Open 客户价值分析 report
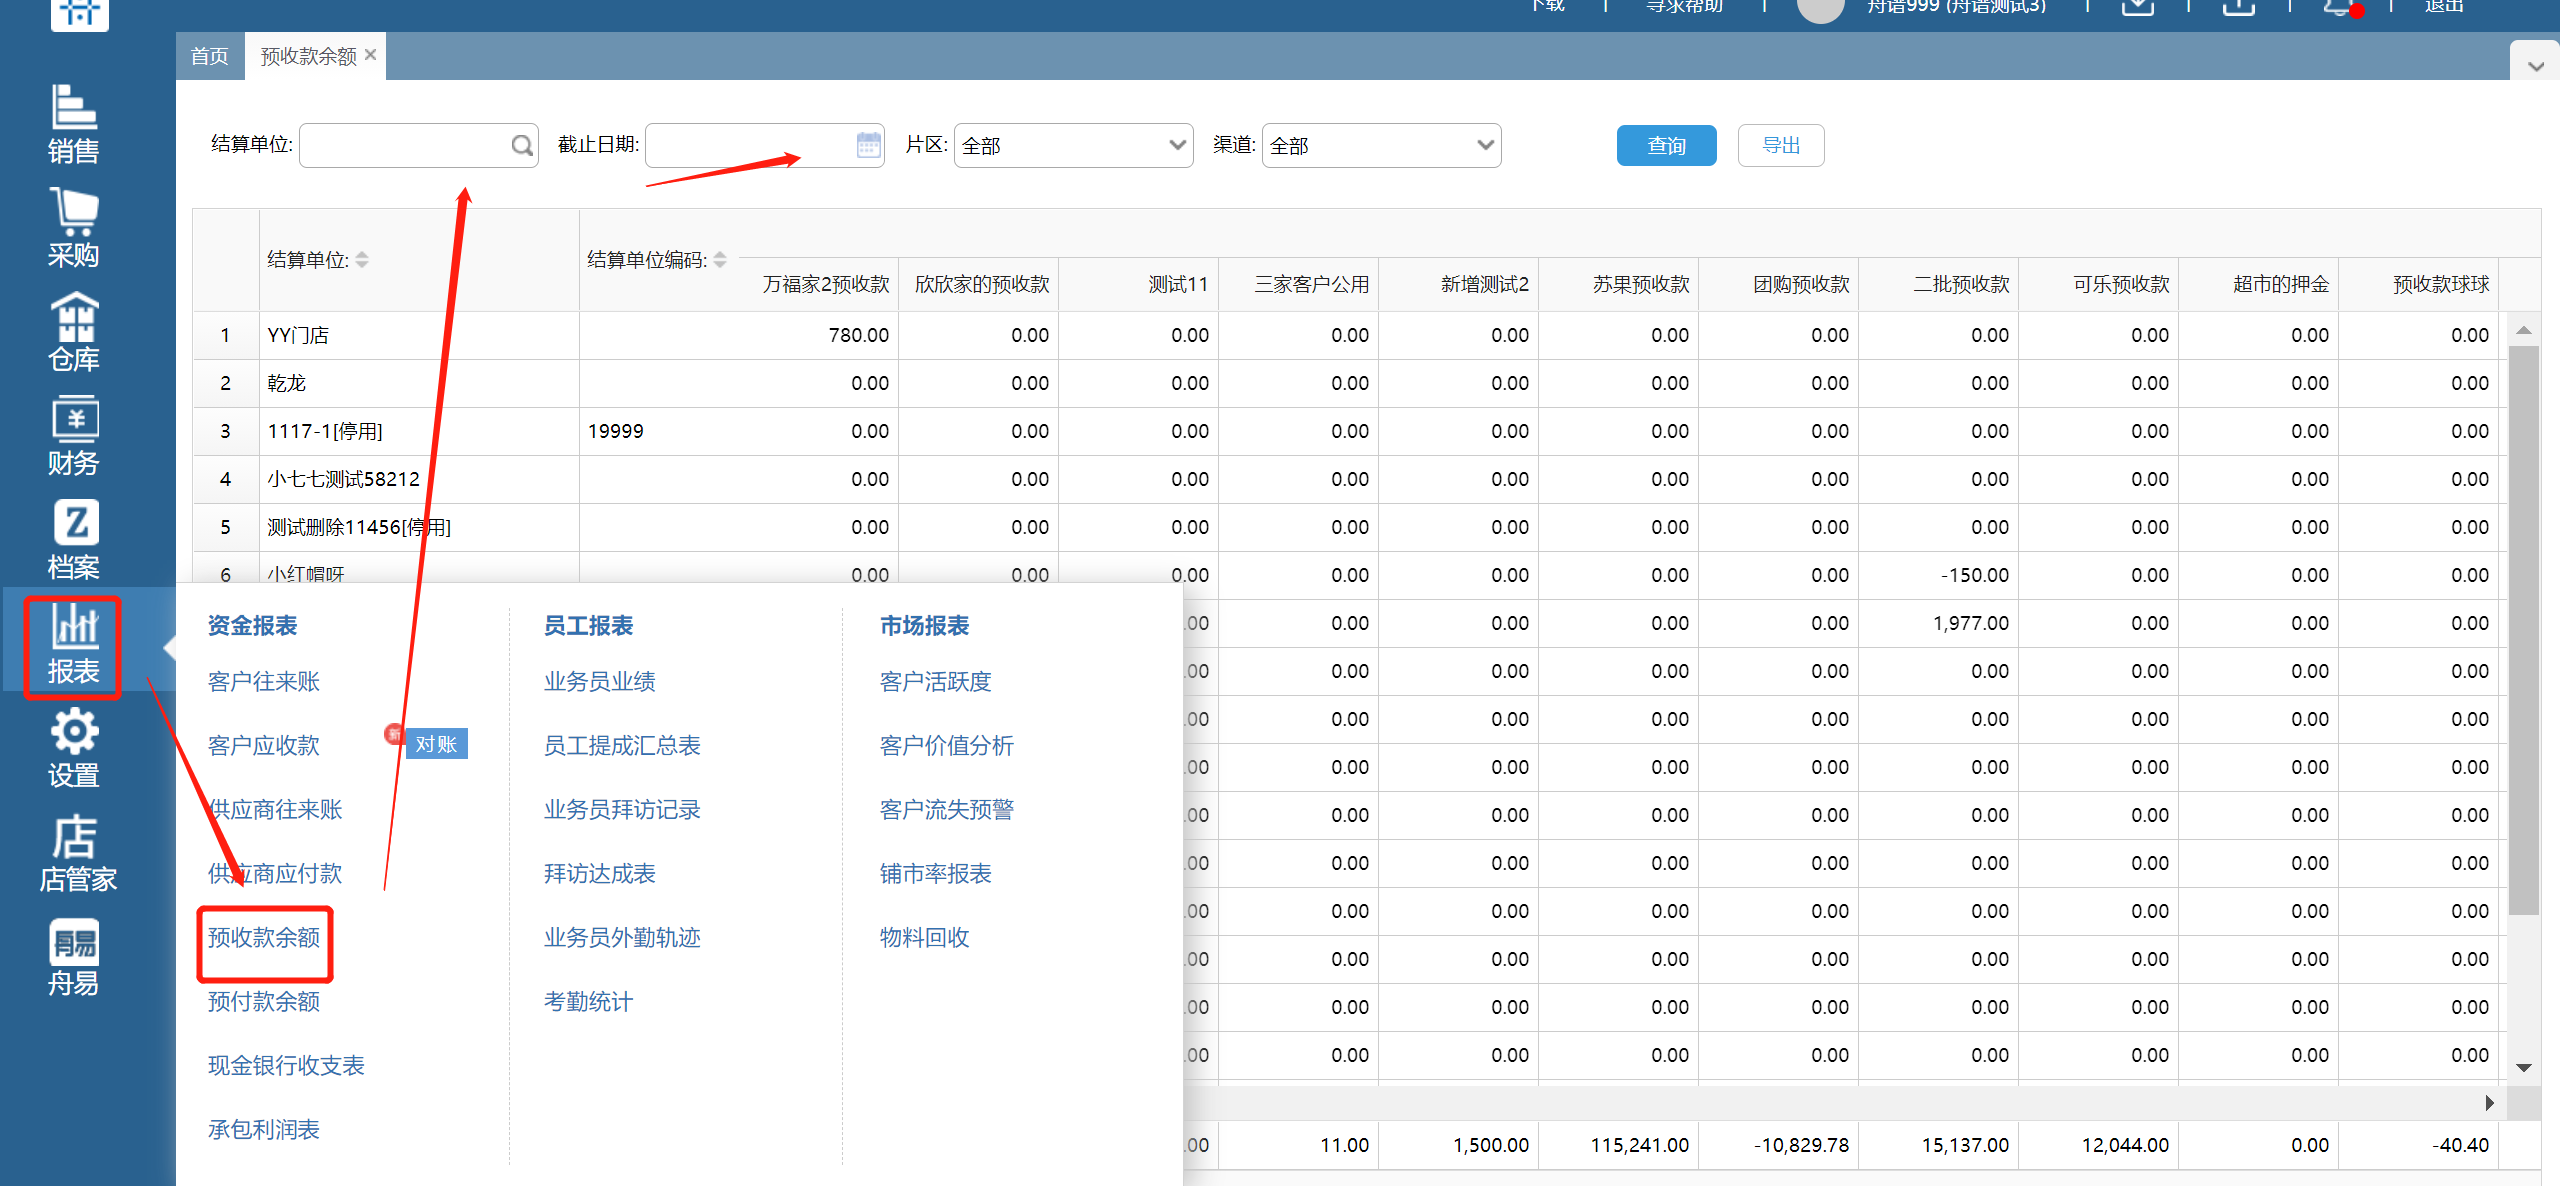 point(947,745)
